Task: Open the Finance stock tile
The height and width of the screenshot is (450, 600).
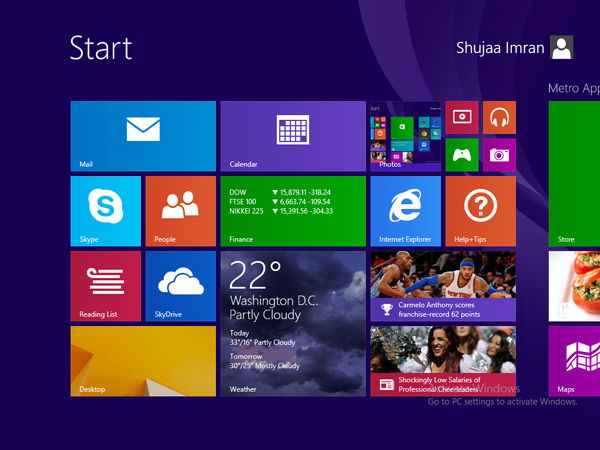Action: 293,211
